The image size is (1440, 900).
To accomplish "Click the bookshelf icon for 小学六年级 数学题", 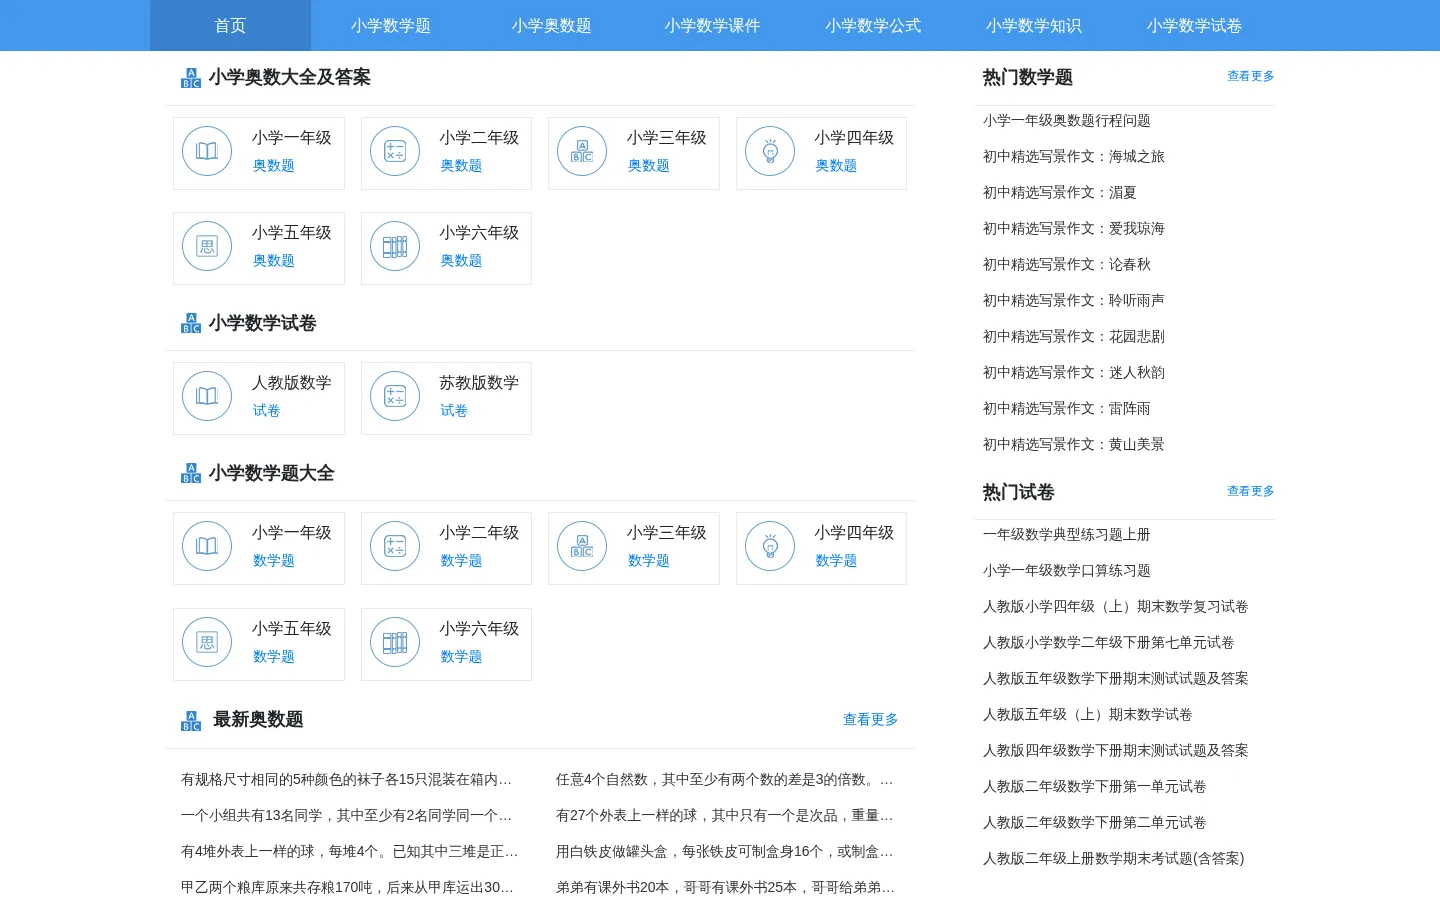I will [x=395, y=642].
